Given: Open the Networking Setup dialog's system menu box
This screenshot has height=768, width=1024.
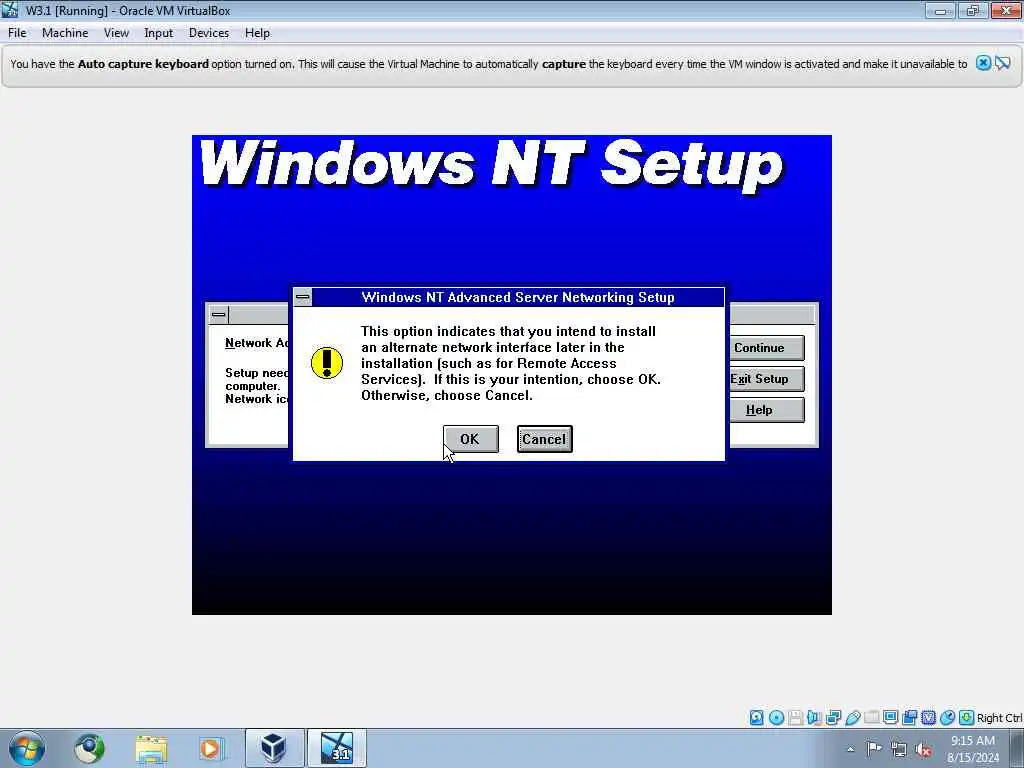Looking at the screenshot, I should 302,297.
